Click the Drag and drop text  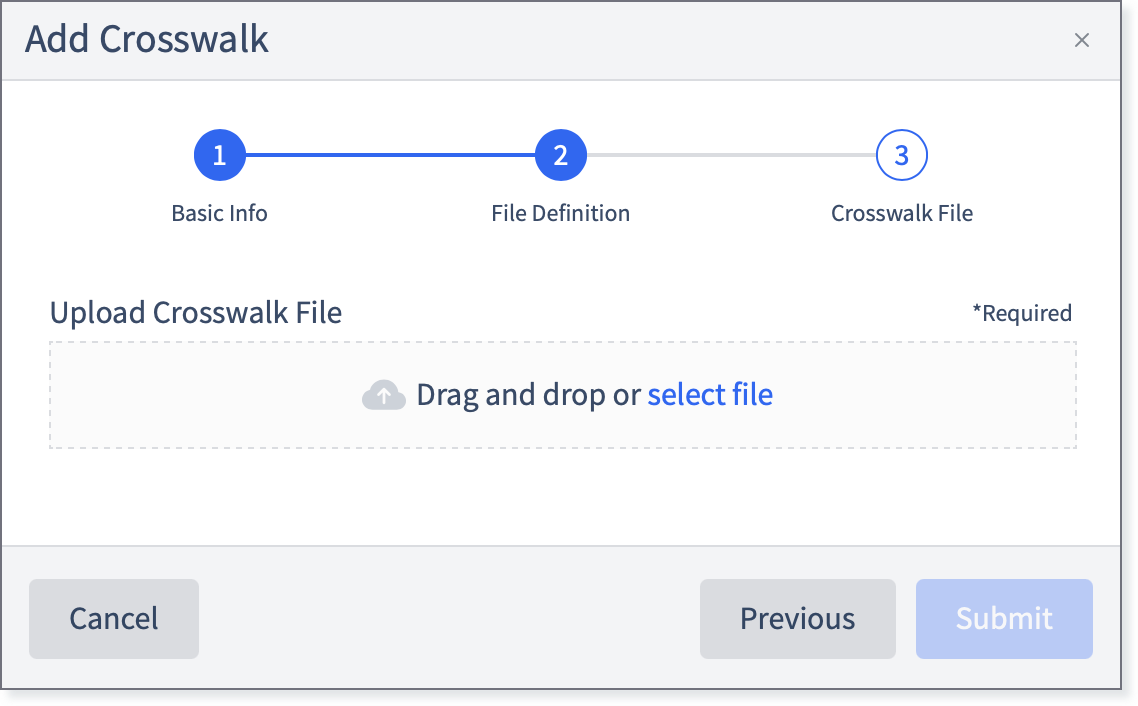point(528,395)
